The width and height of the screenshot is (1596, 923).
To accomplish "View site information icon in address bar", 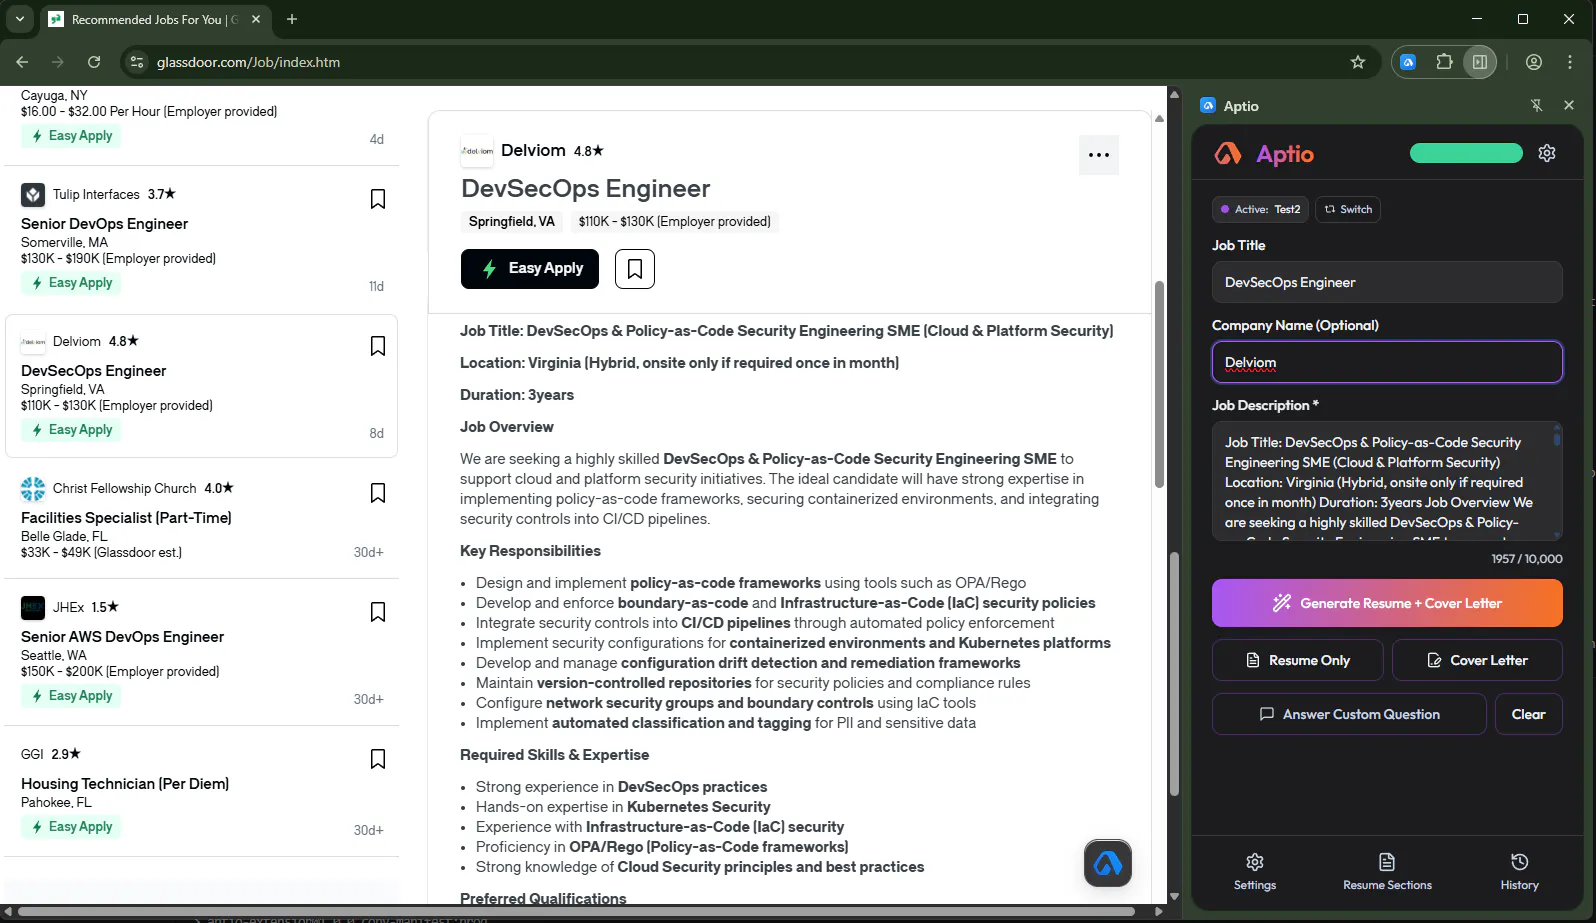I will [137, 62].
